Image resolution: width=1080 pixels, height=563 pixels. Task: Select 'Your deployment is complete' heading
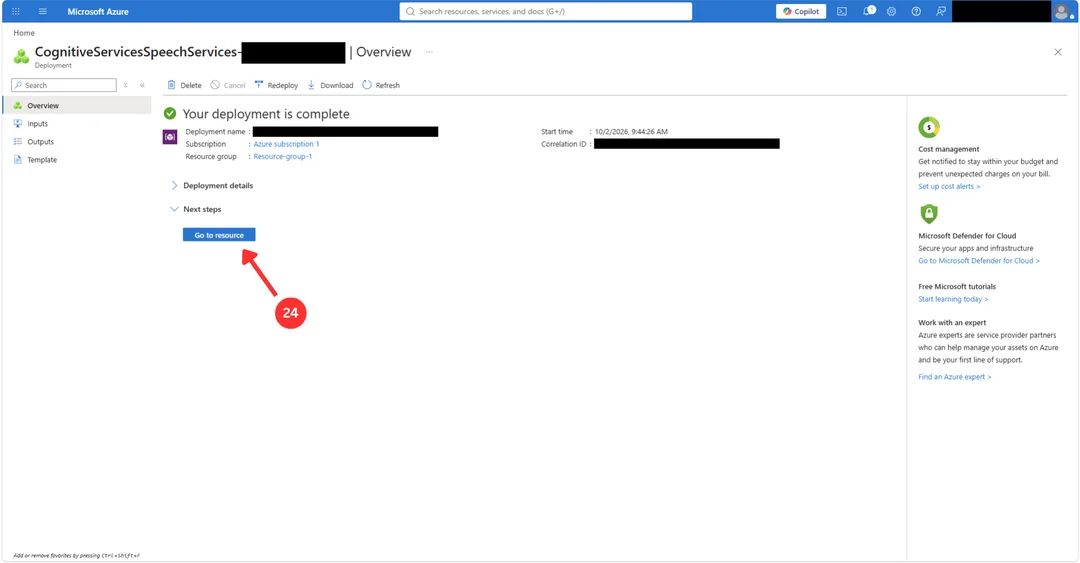coord(266,114)
